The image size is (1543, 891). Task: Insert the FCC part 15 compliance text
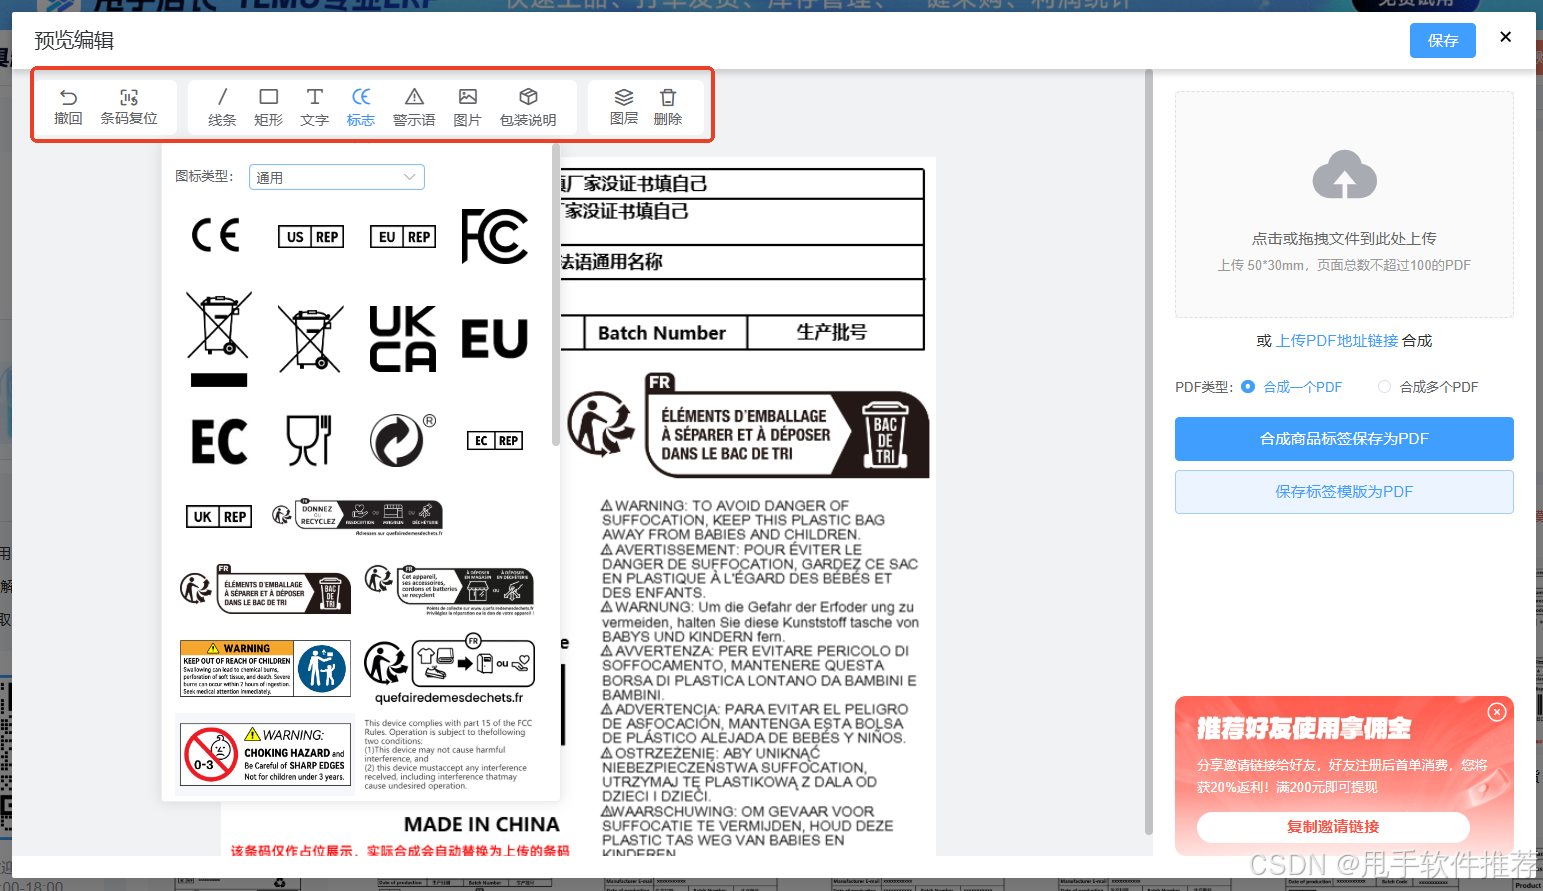click(x=449, y=754)
